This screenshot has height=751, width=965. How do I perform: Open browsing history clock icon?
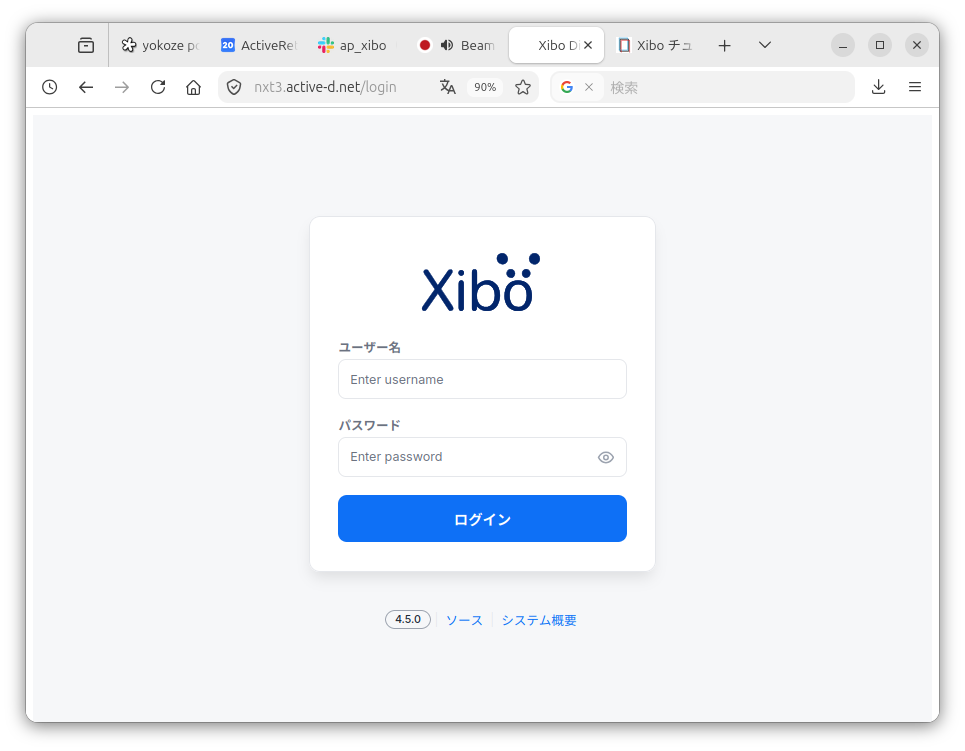(x=50, y=87)
